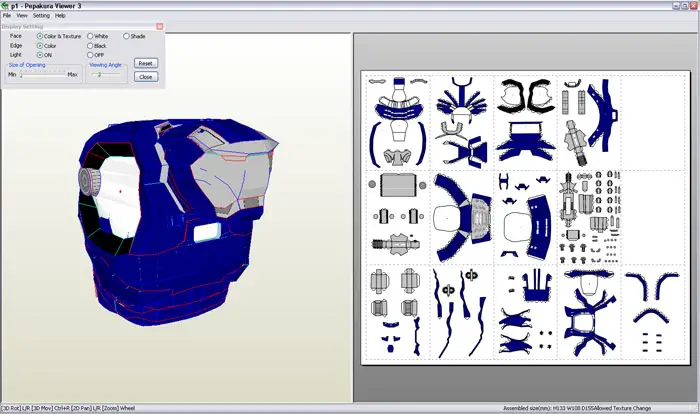
Task: Close the Display Setting panel with red X
Action: [160, 26]
